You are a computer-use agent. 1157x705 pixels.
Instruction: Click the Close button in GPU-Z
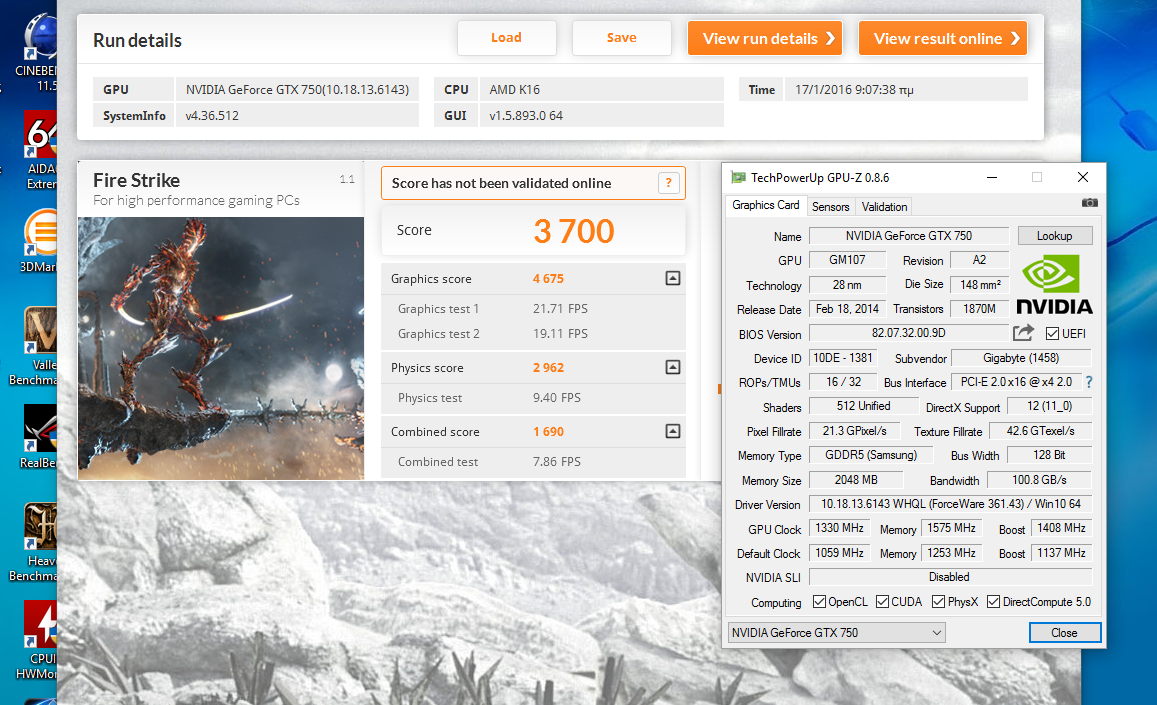coord(1065,633)
